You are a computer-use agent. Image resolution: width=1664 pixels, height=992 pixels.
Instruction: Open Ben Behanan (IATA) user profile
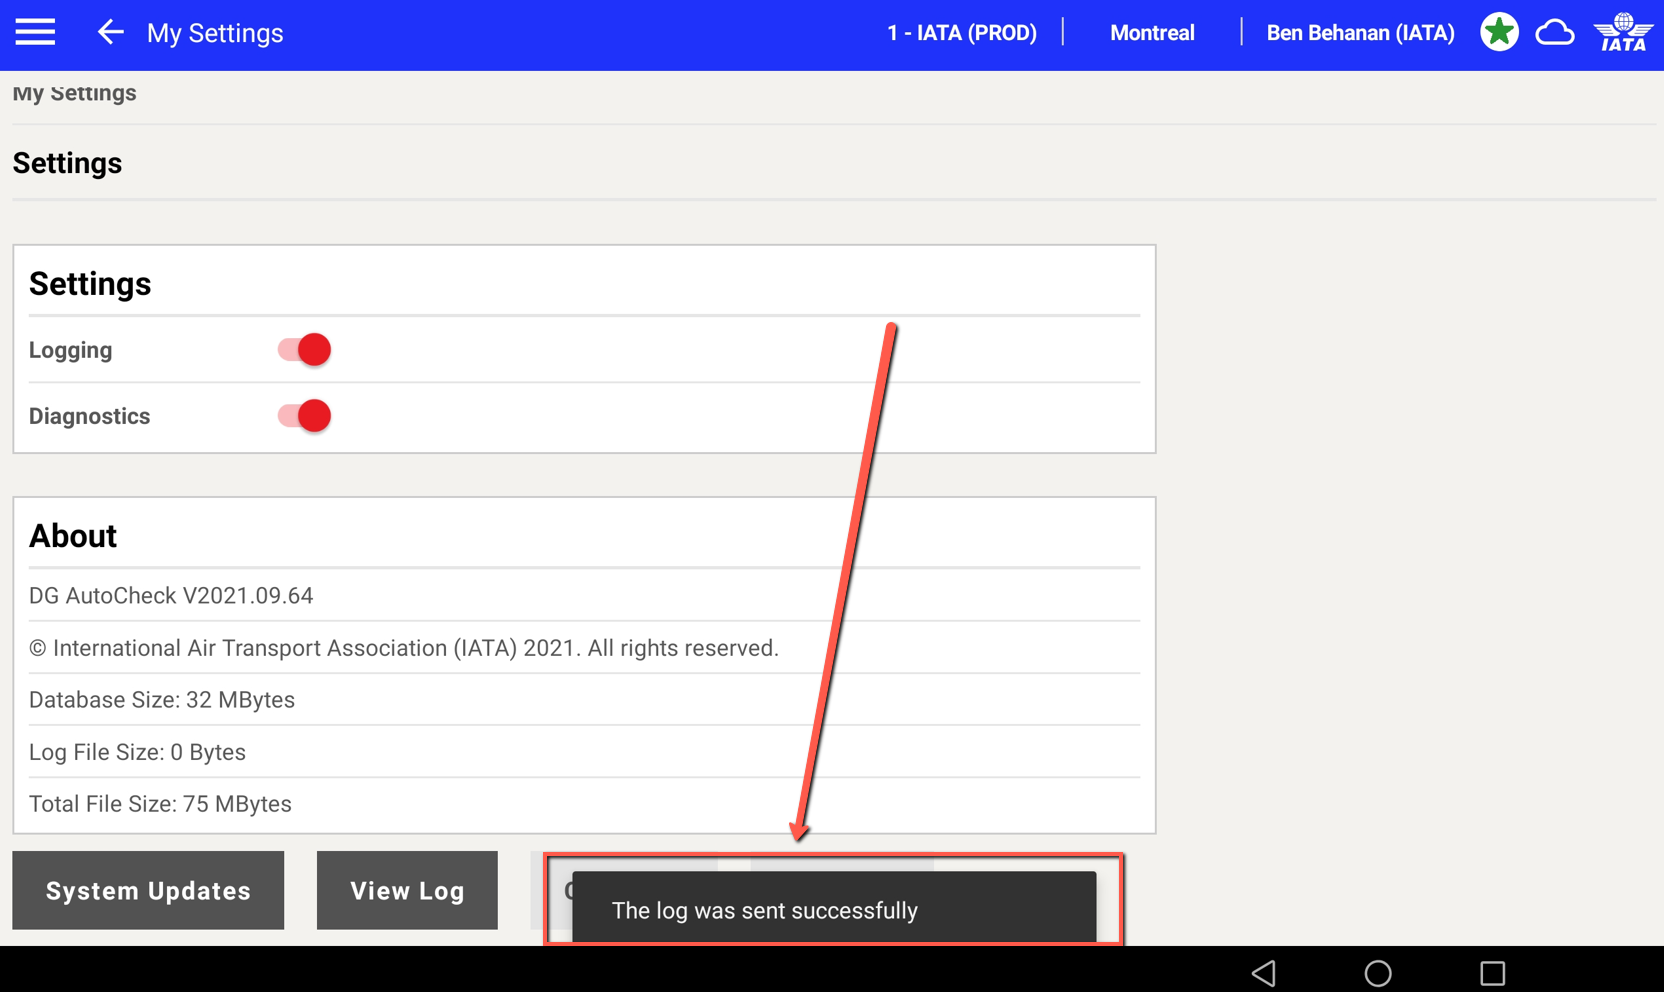pyautogui.click(x=1360, y=33)
